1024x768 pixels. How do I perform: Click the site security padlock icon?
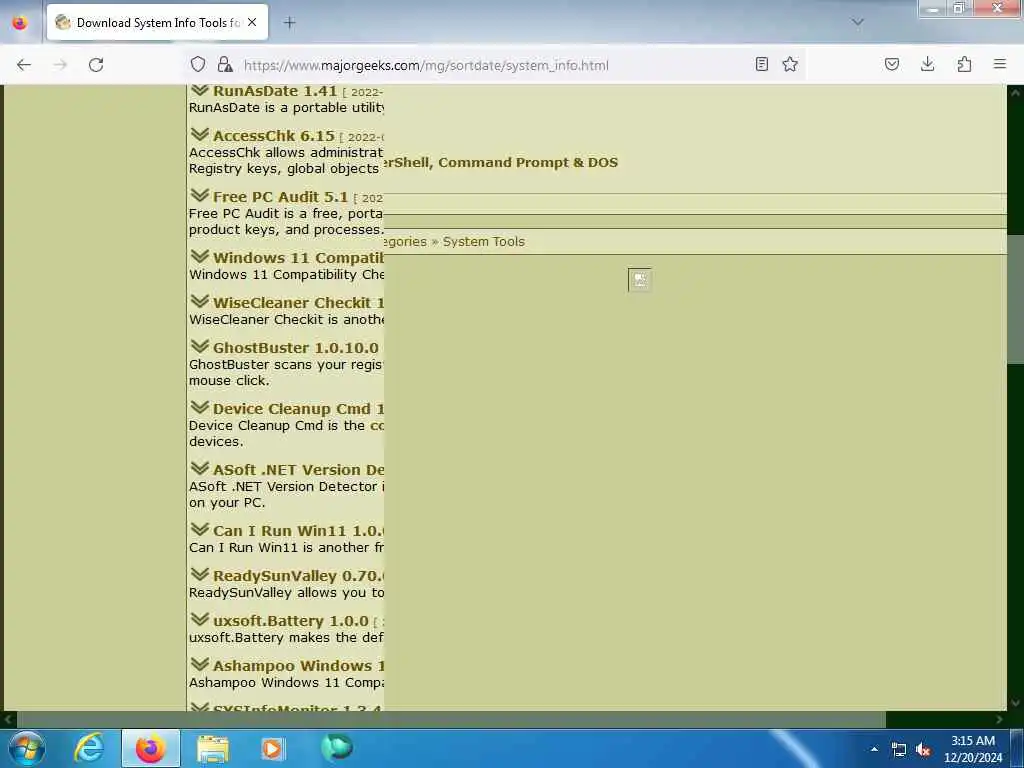pyautogui.click(x=225, y=64)
